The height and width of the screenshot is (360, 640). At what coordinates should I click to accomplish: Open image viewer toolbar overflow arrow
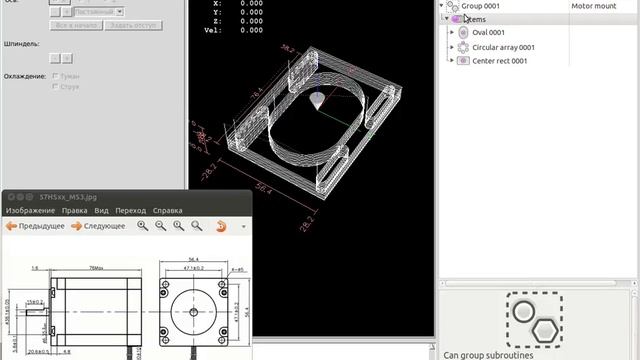pyautogui.click(x=244, y=227)
